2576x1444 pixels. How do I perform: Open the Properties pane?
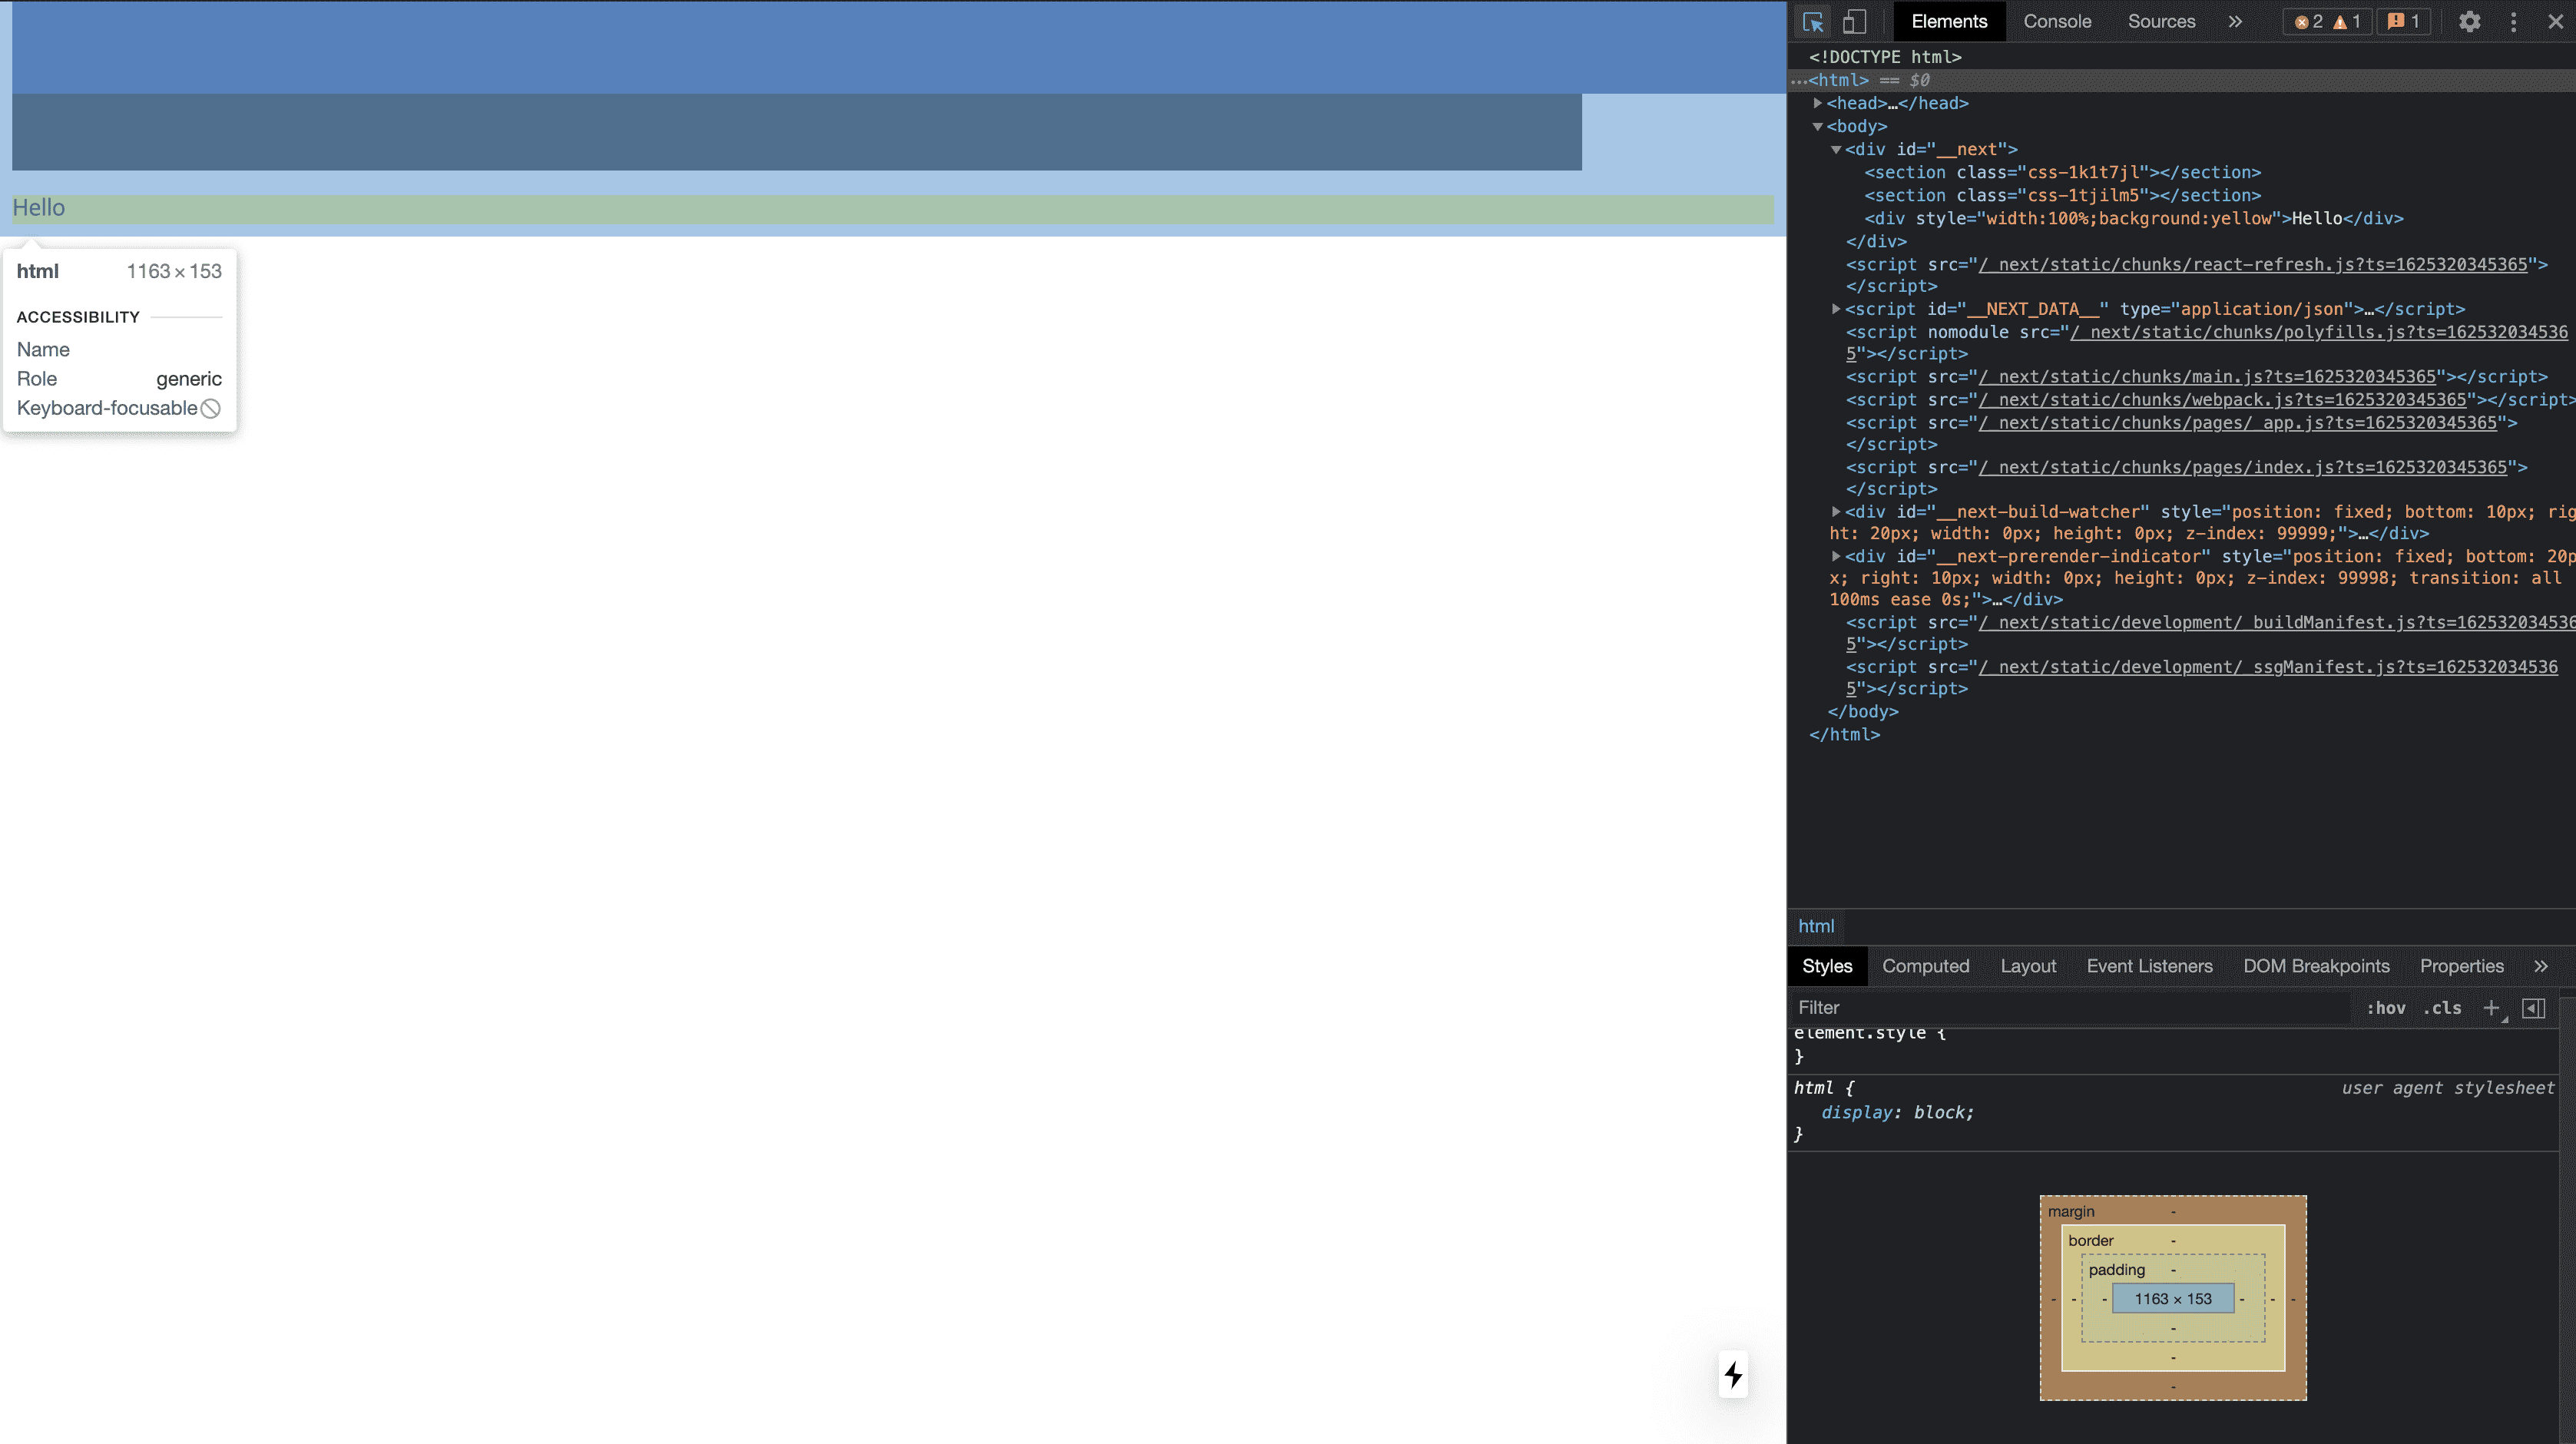(x=2461, y=966)
